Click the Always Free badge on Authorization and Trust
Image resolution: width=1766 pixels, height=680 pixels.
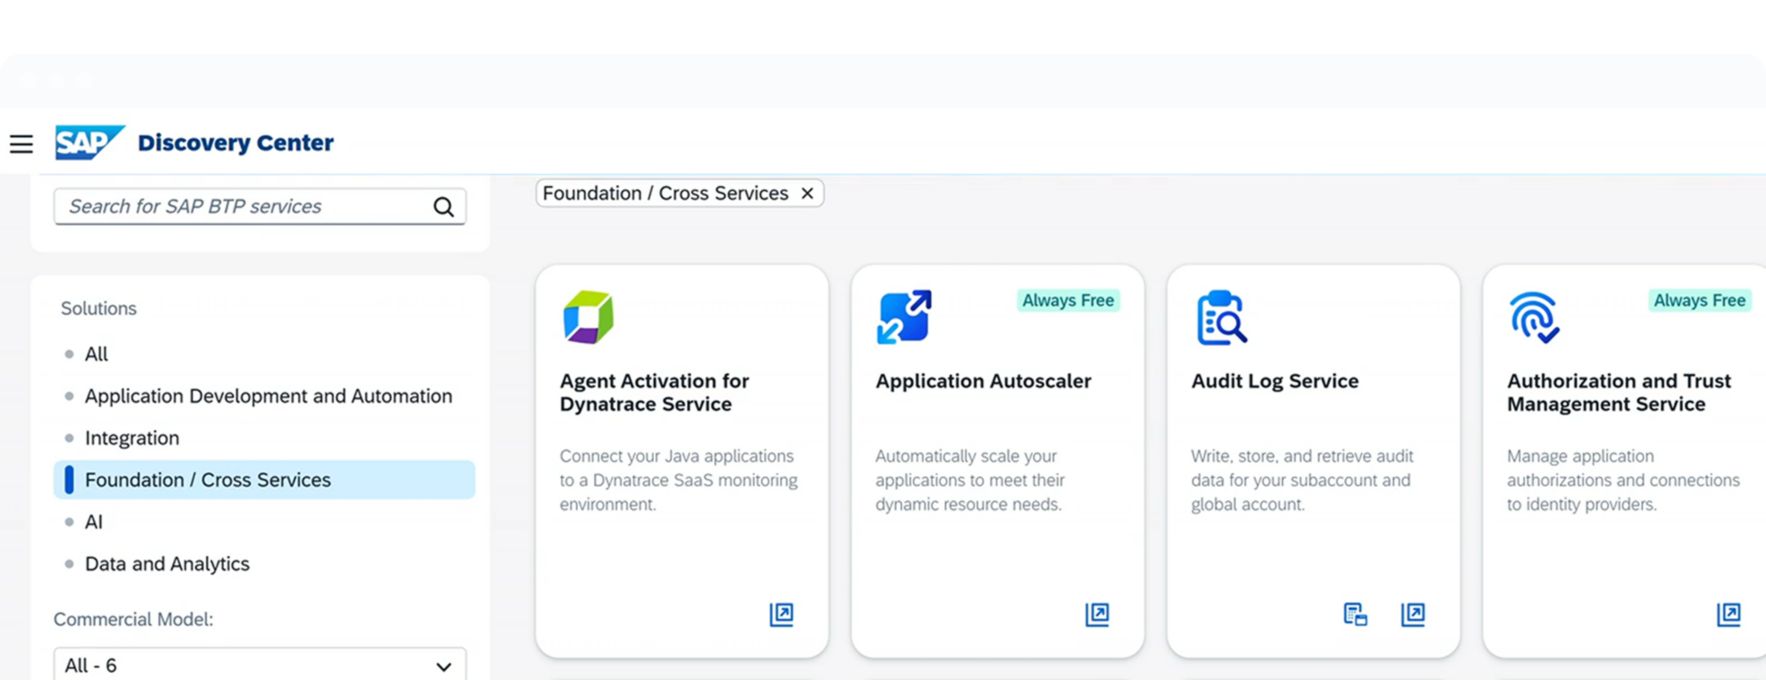[x=1699, y=300]
